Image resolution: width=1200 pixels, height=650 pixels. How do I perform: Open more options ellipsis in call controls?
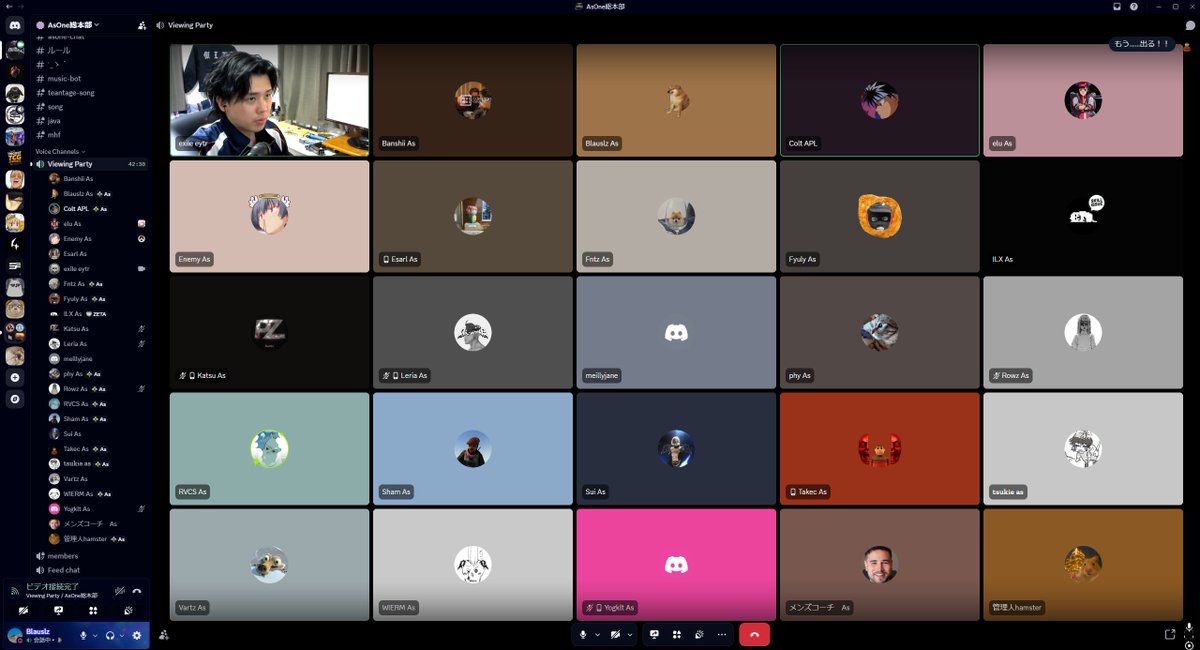722,634
